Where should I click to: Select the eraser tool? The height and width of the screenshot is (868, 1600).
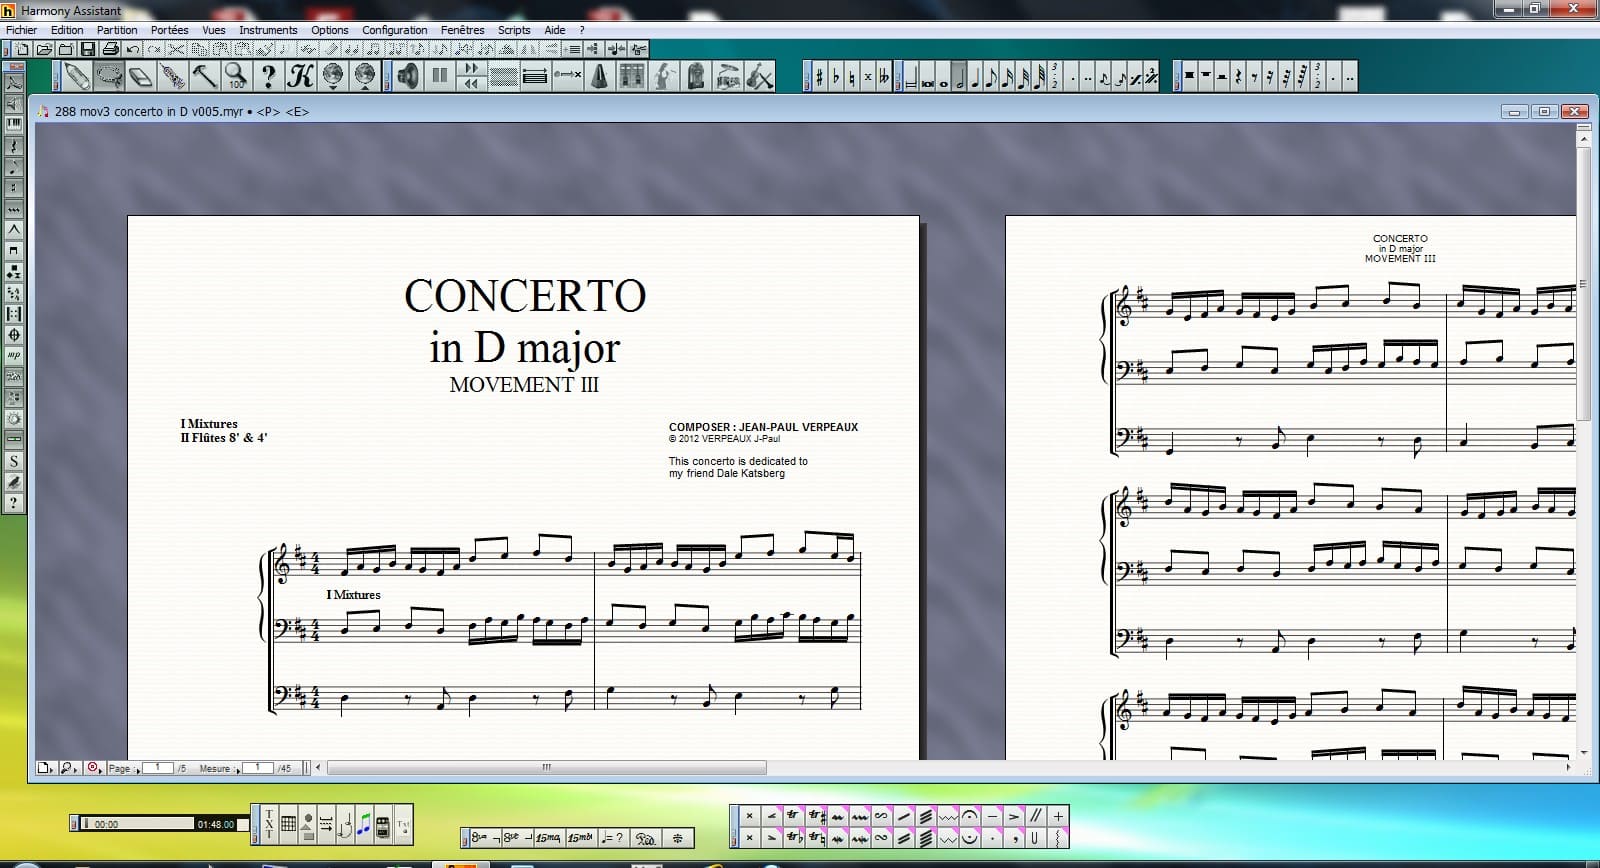pyautogui.click(x=141, y=76)
